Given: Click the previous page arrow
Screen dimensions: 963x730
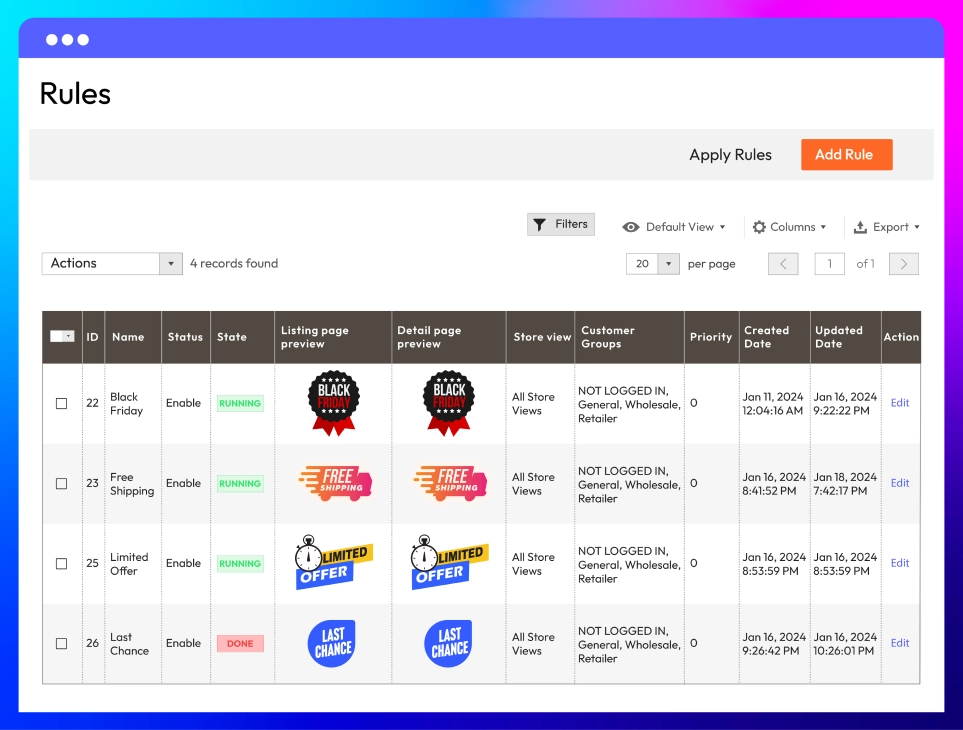Looking at the screenshot, I should tap(783, 263).
